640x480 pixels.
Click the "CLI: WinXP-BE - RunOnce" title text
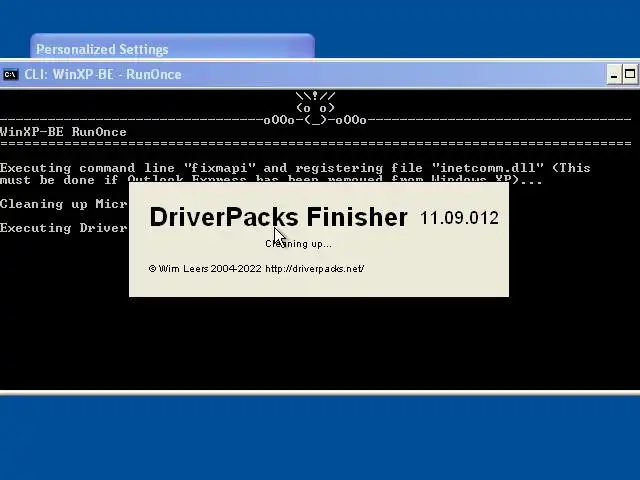[x=103, y=75]
